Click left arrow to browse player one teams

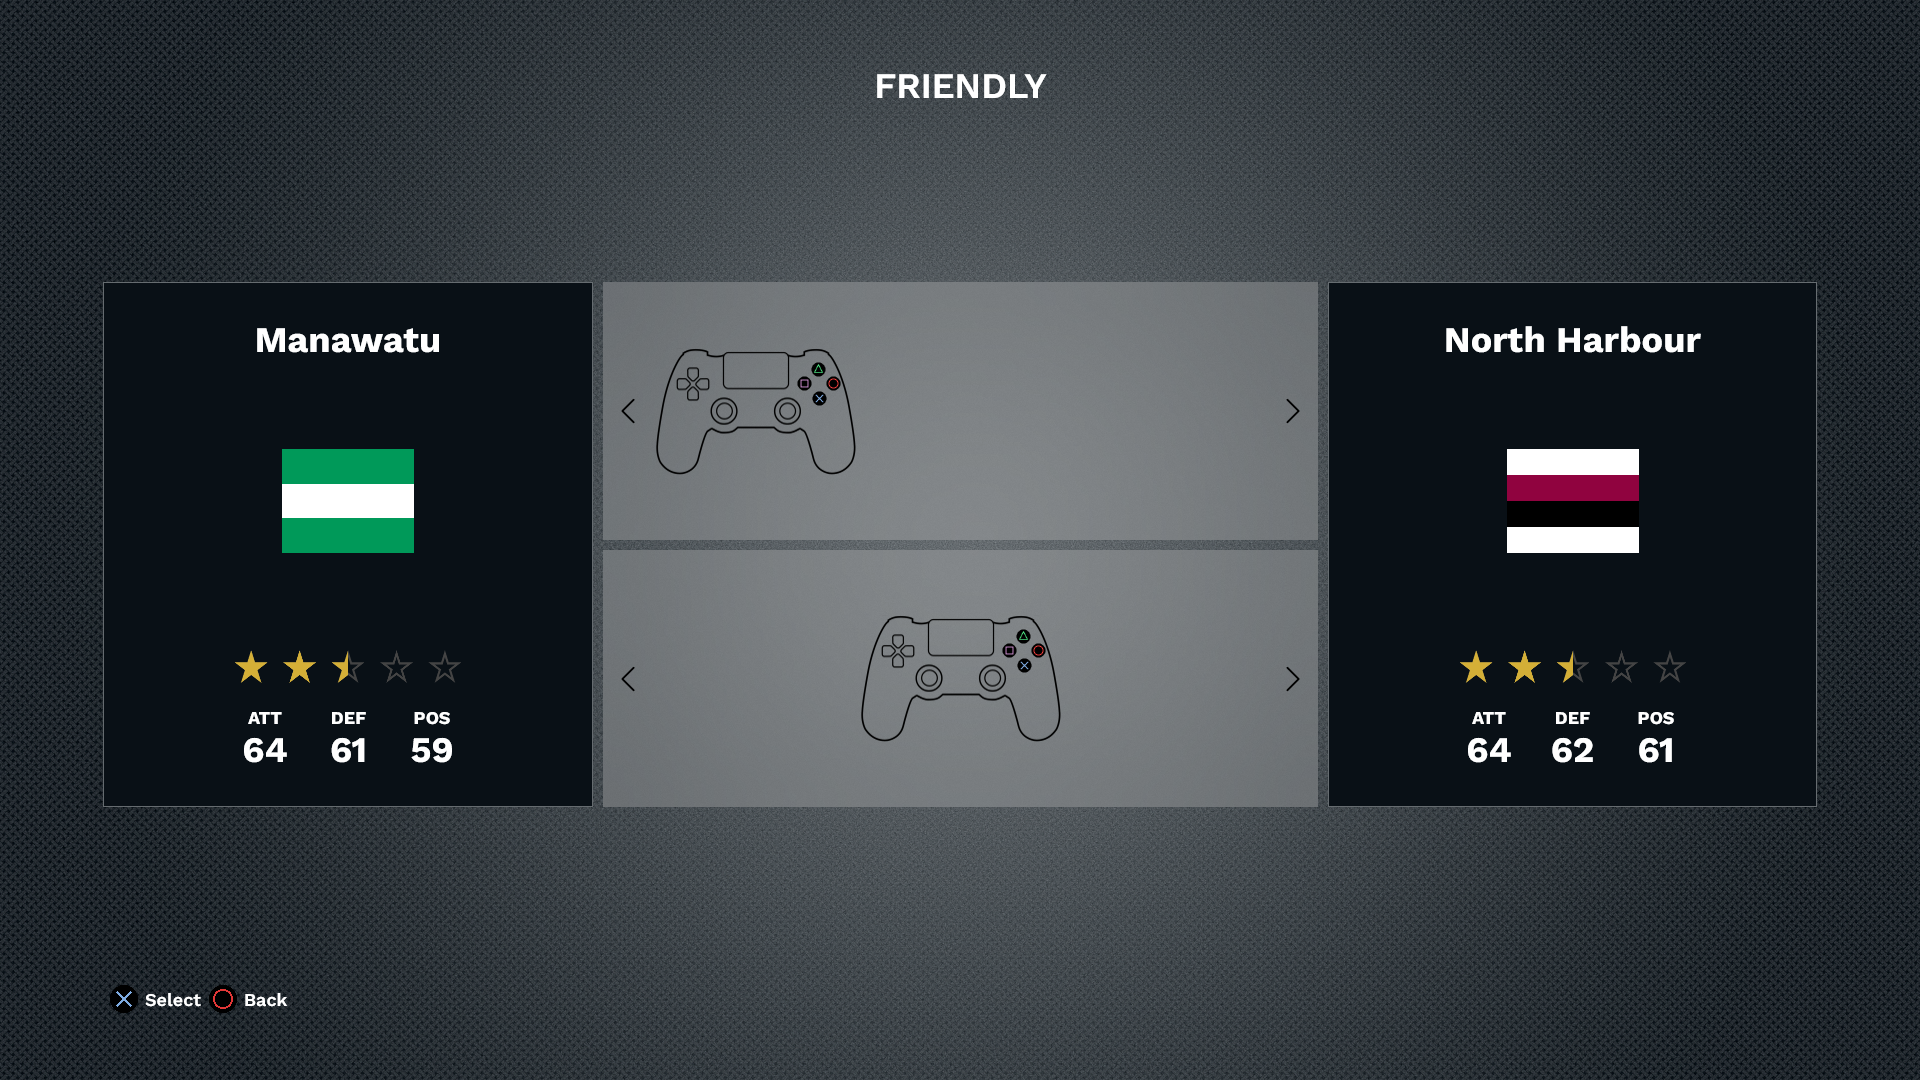629,410
